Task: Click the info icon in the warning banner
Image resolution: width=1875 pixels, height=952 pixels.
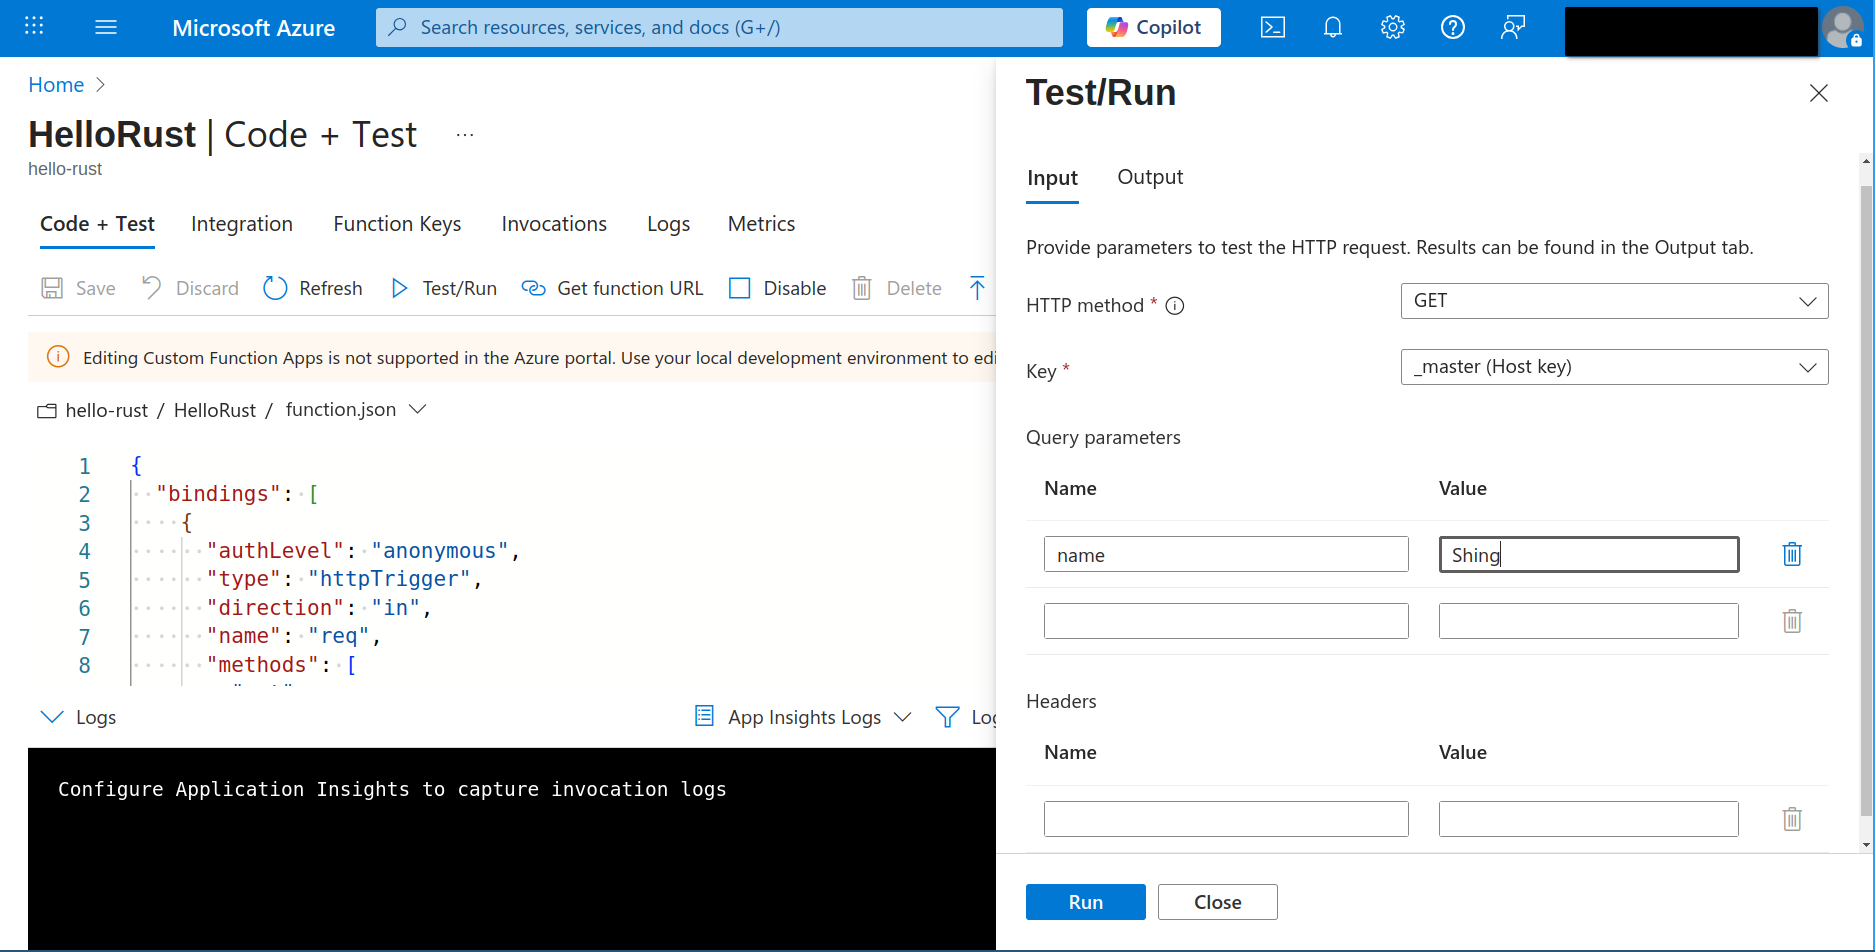Action: point(58,357)
